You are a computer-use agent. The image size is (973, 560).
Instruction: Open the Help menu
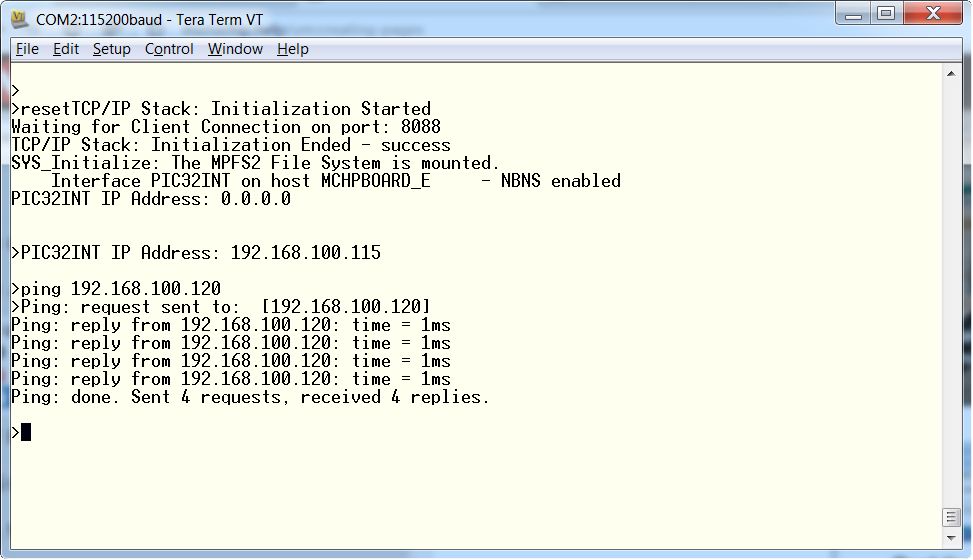click(292, 49)
